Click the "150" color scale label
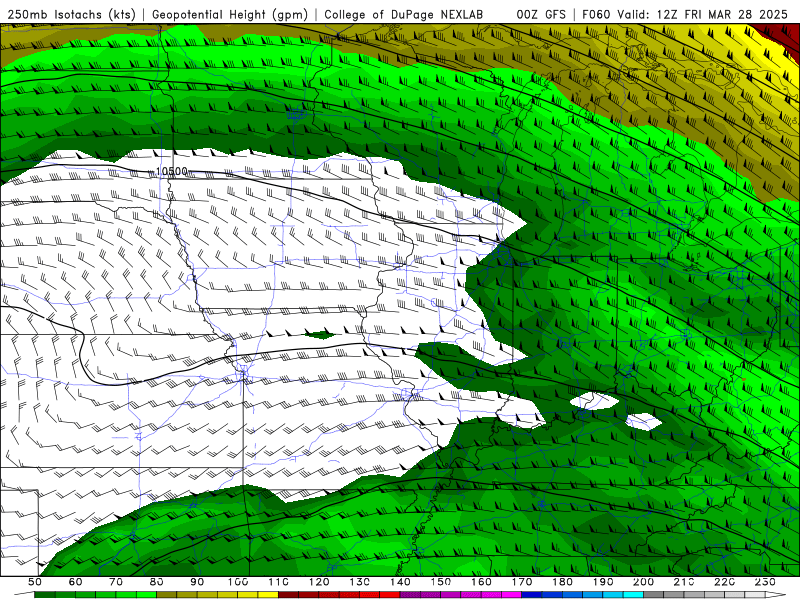This screenshot has height=600, width=800. click(x=441, y=582)
